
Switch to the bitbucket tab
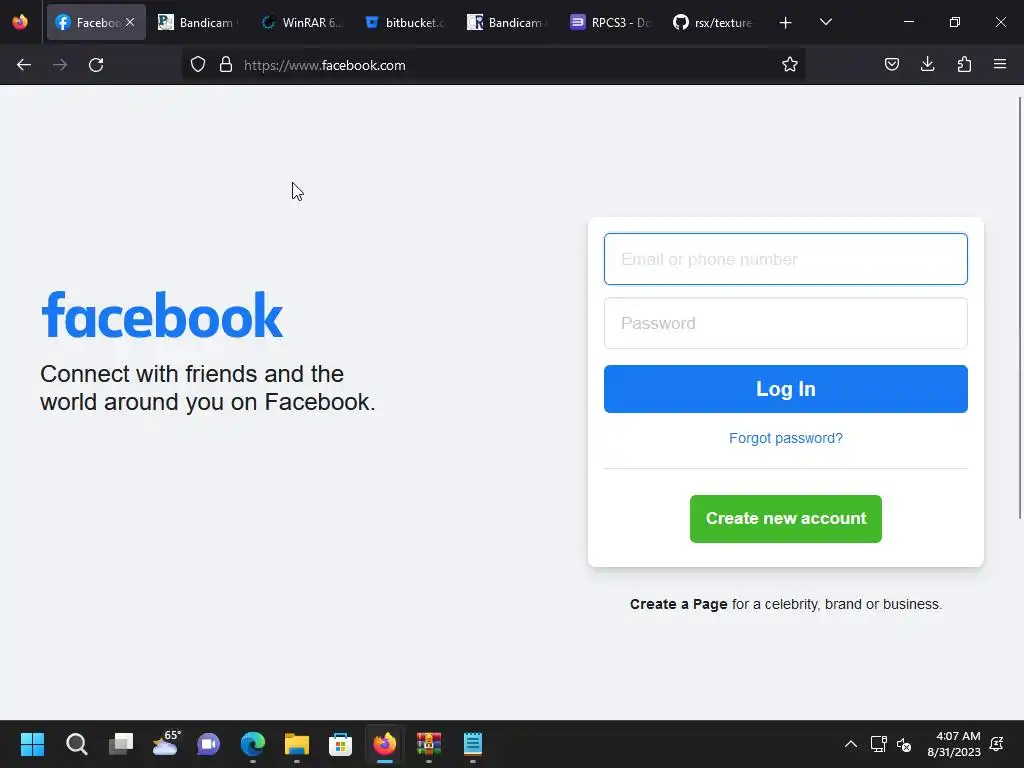(x=404, y=22)
